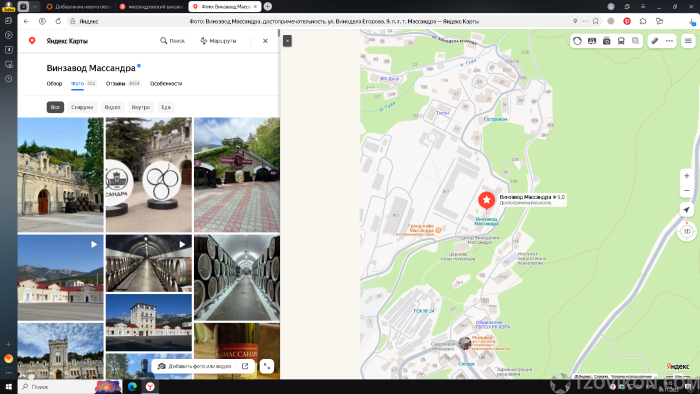Switch to the Обзор tab
This screenshot has width=700, height=394.
point(54,83)
